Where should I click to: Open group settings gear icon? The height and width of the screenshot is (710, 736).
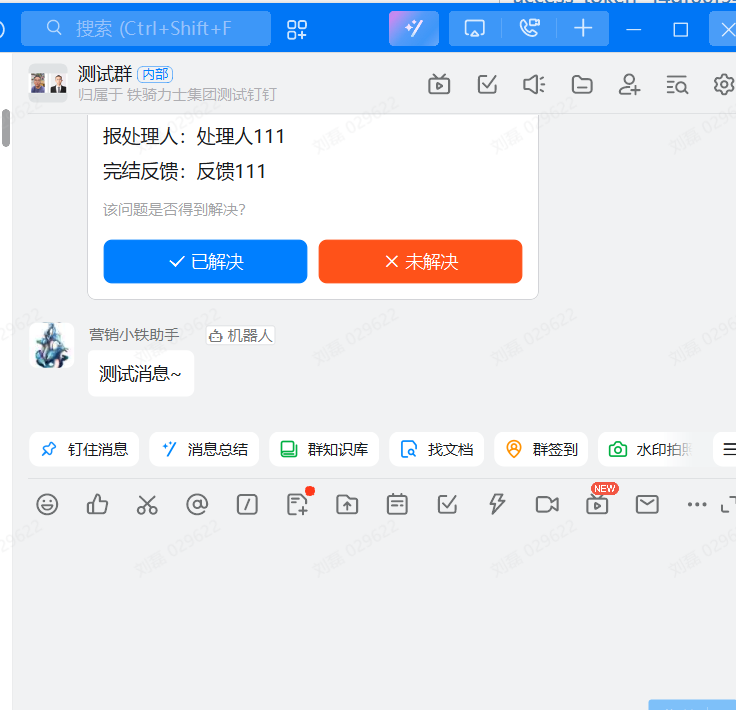724,85
